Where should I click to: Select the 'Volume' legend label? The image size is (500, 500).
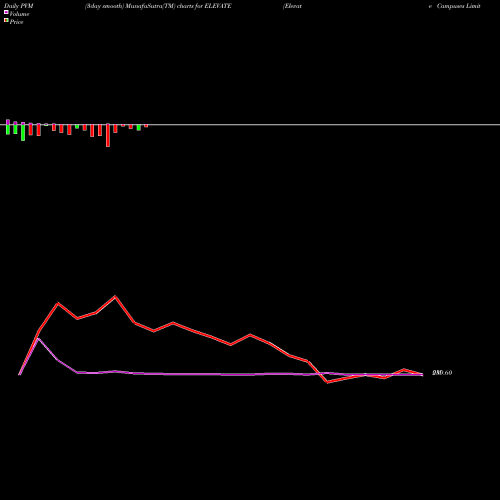click(19, 14)
